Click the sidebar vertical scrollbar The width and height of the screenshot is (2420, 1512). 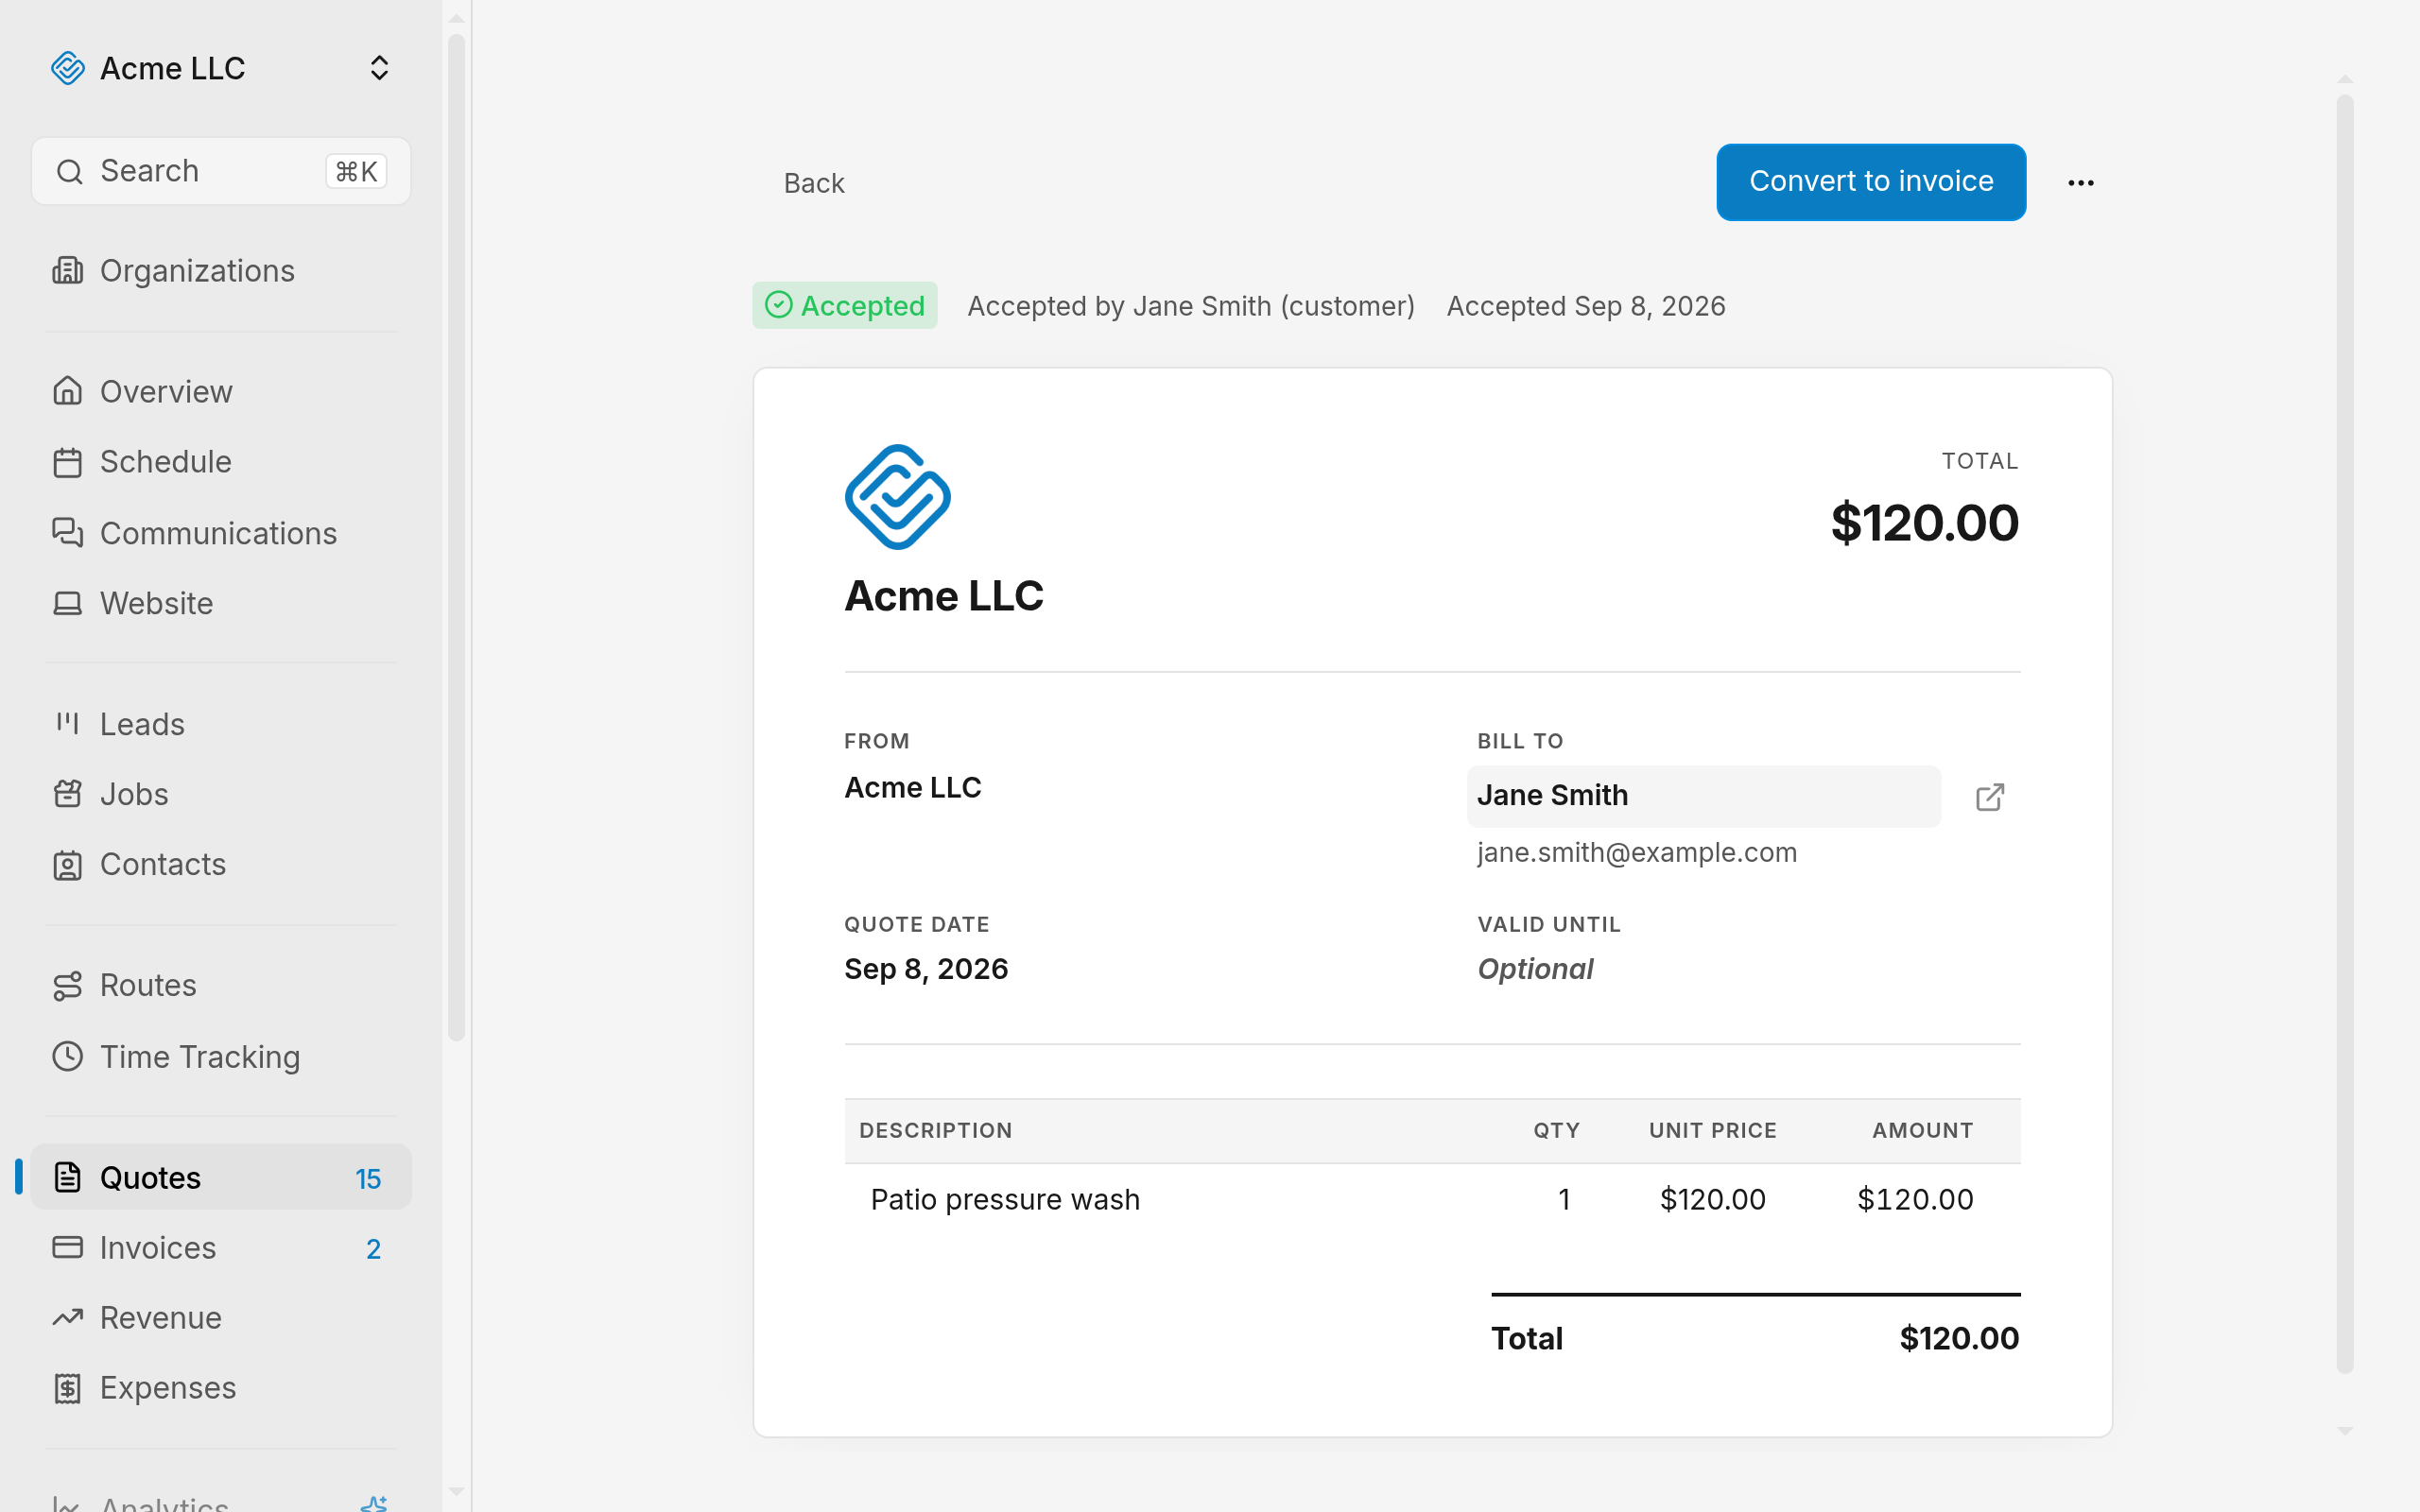[x=456, y=538]
